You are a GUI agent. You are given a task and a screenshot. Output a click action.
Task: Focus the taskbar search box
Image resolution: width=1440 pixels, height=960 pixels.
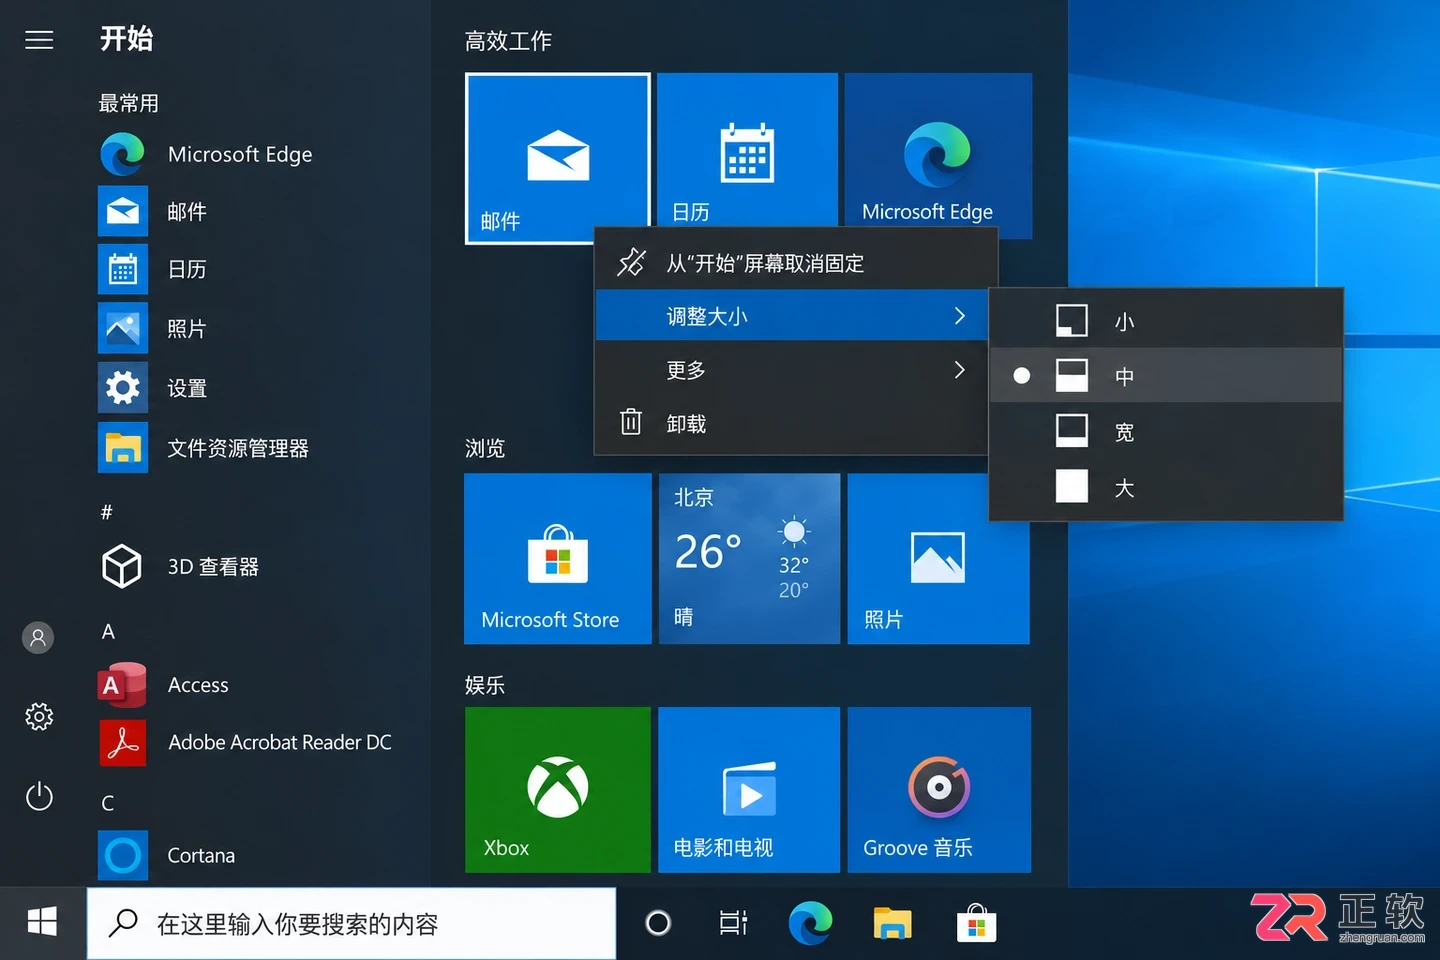[351, 924]
